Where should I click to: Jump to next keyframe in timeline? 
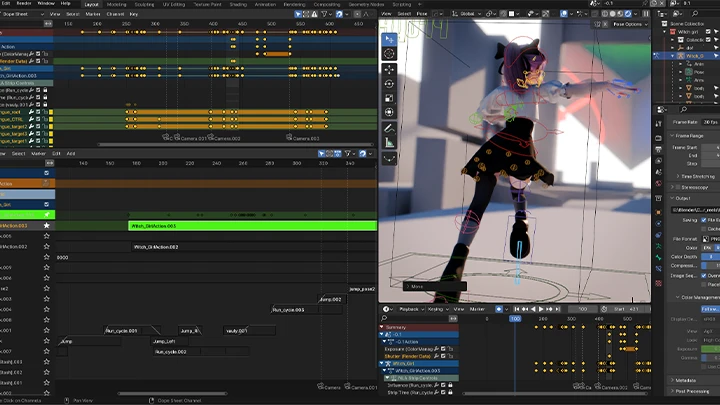549,309
